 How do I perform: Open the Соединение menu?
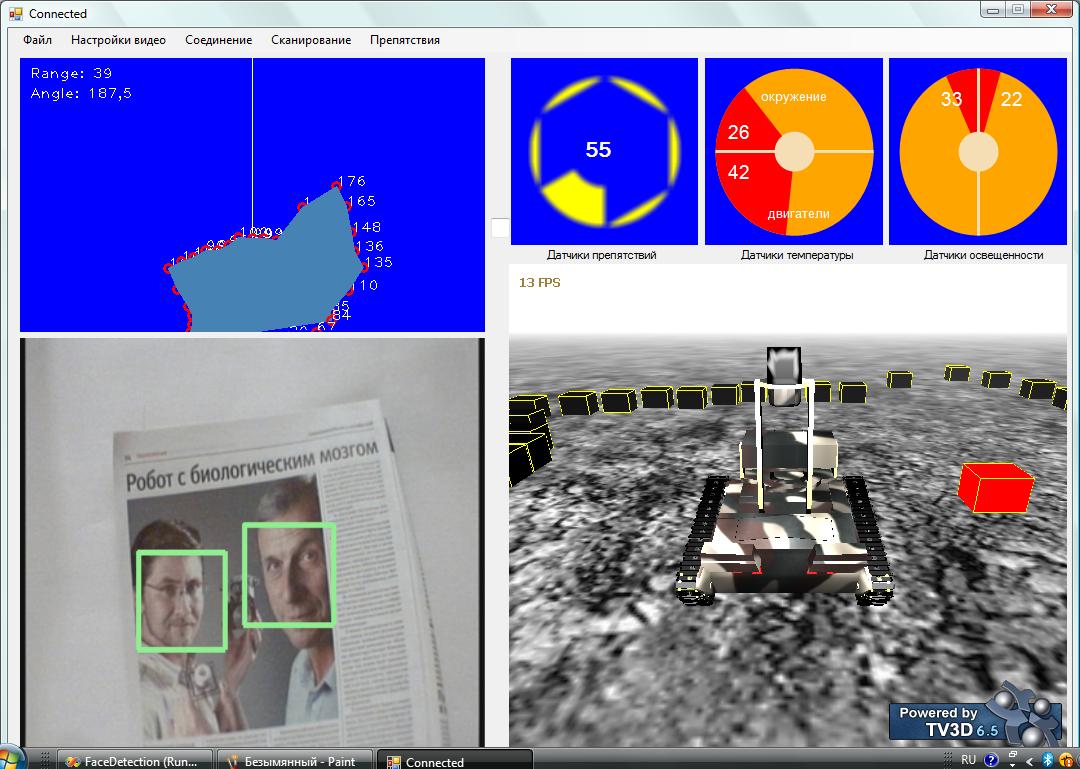(218, 40)
